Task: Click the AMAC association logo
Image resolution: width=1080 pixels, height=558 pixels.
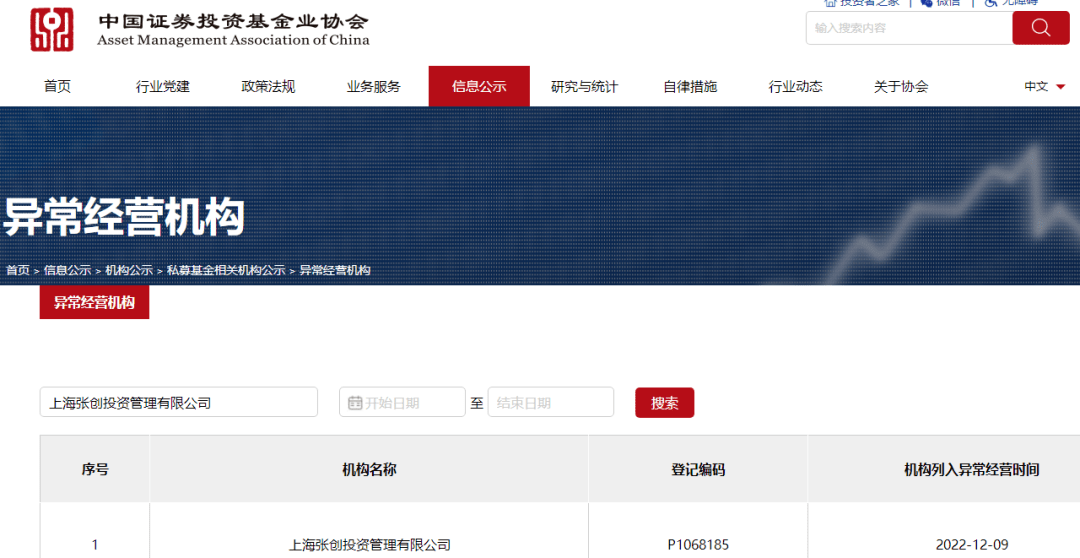Action: coord(52,30)
